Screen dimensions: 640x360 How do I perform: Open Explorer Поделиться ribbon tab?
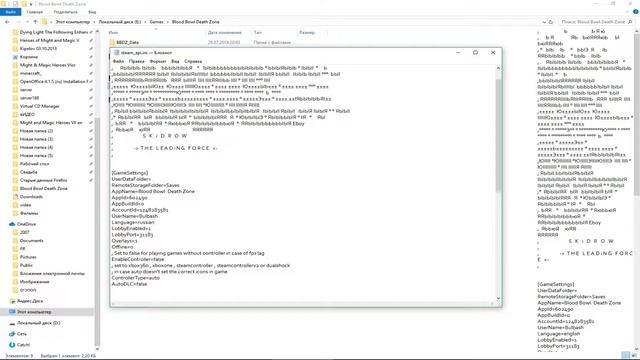click(x=65, y=12)
